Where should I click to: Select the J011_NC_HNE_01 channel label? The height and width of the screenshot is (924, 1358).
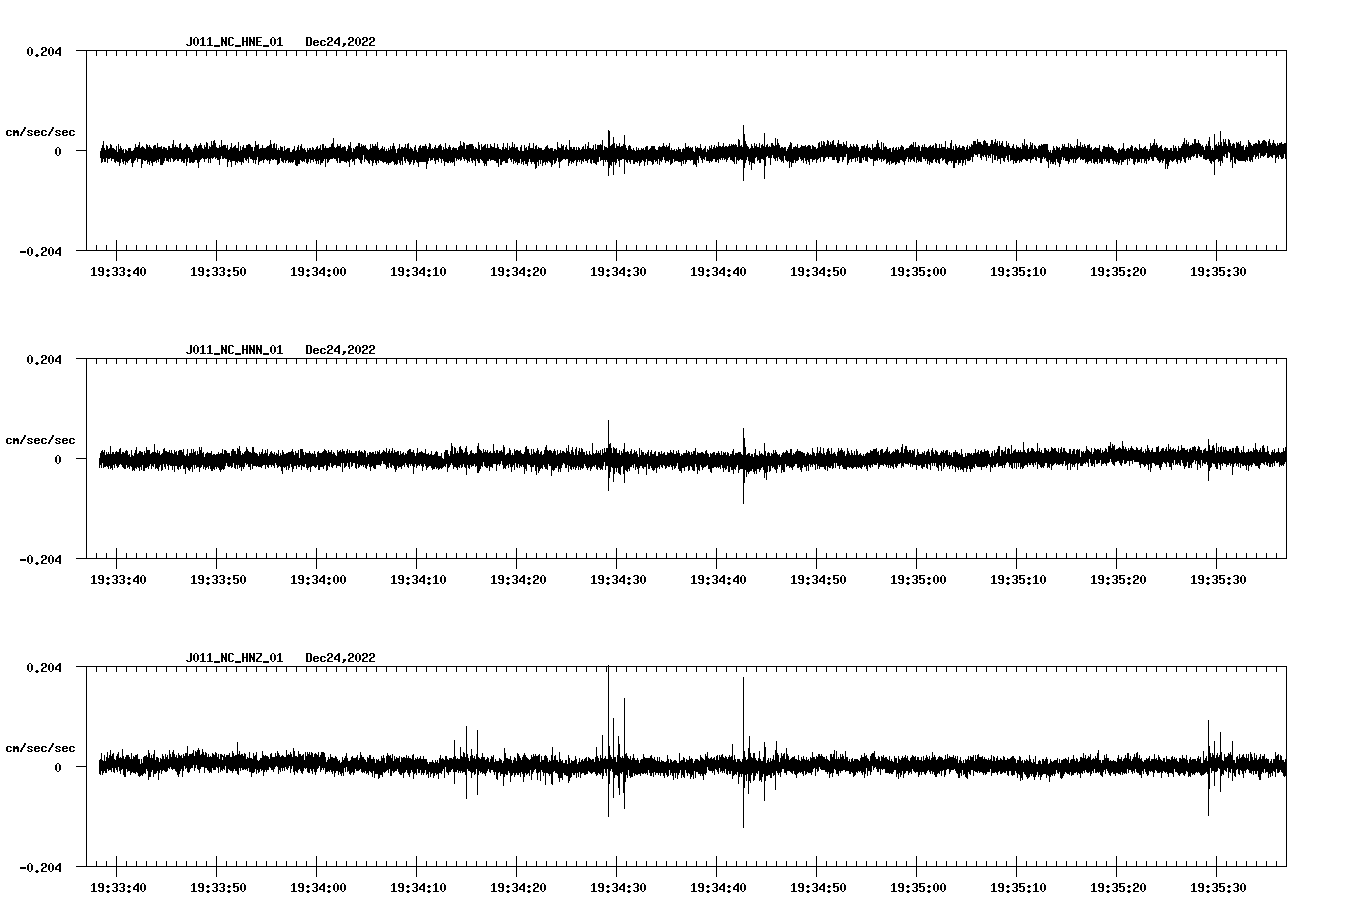233,42
